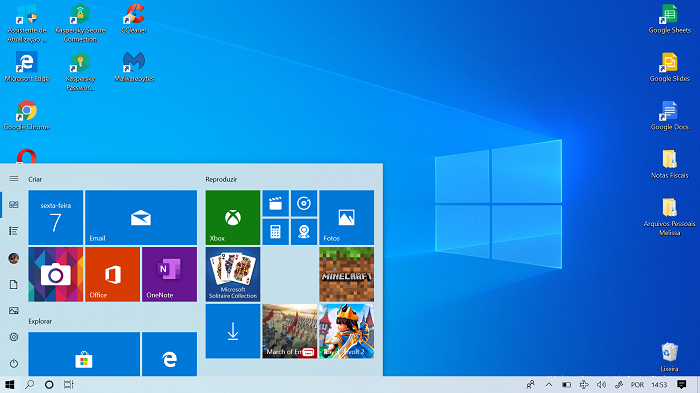Open taskbar Search magnifier
Screen dimensions: 700x393
click(x=29, y=385)
